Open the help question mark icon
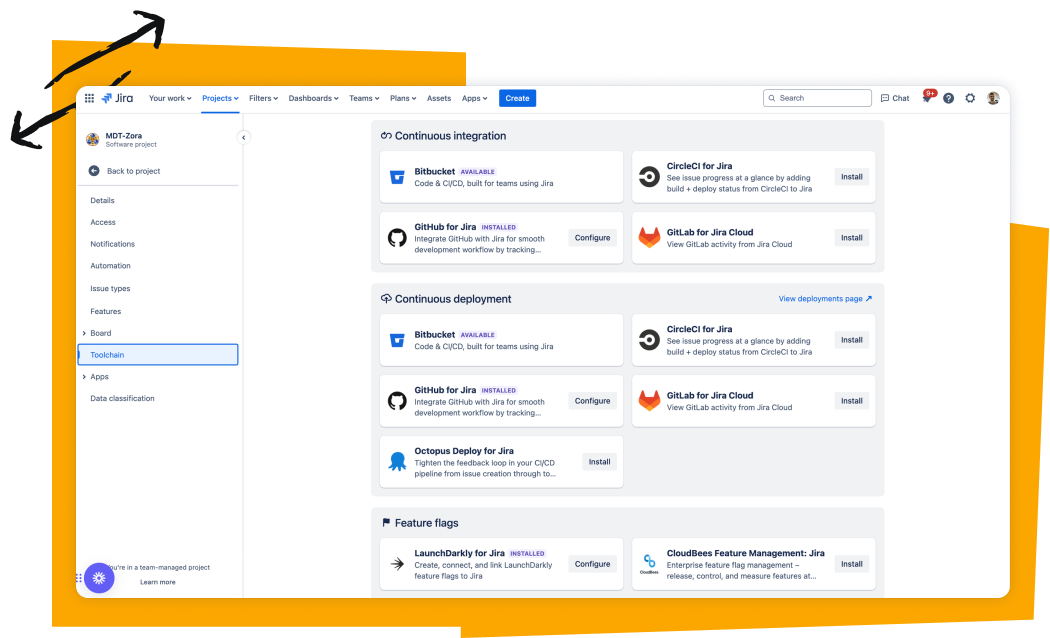1050x638 pixels. 948,98
